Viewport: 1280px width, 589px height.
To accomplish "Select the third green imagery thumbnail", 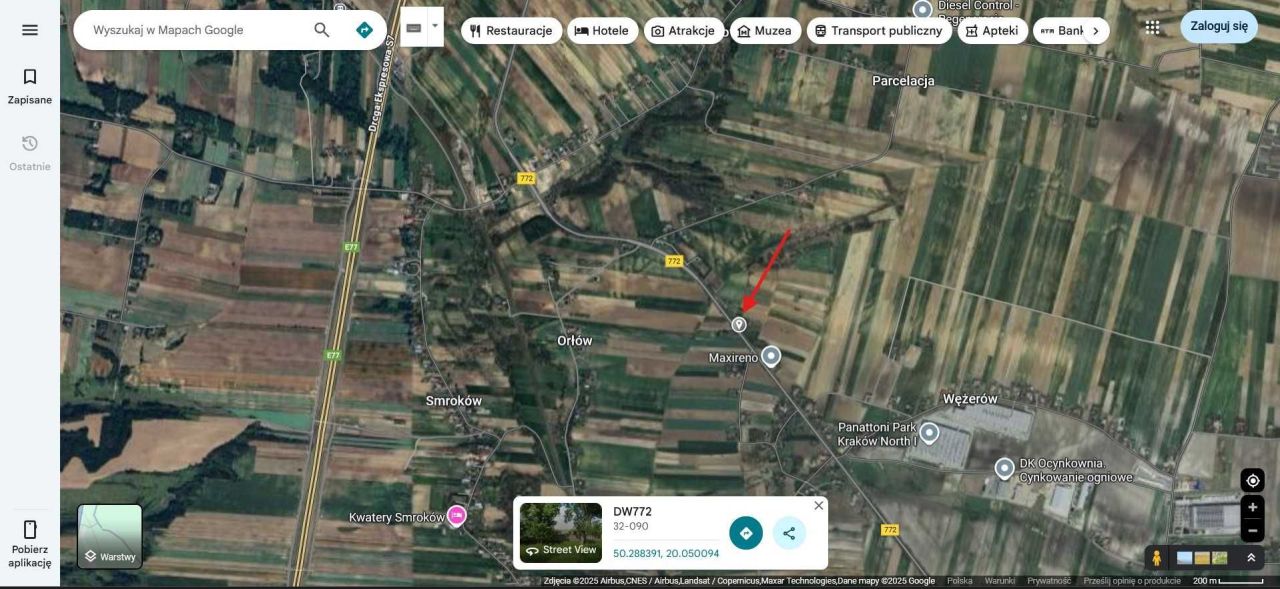I will coord(1220,557).
